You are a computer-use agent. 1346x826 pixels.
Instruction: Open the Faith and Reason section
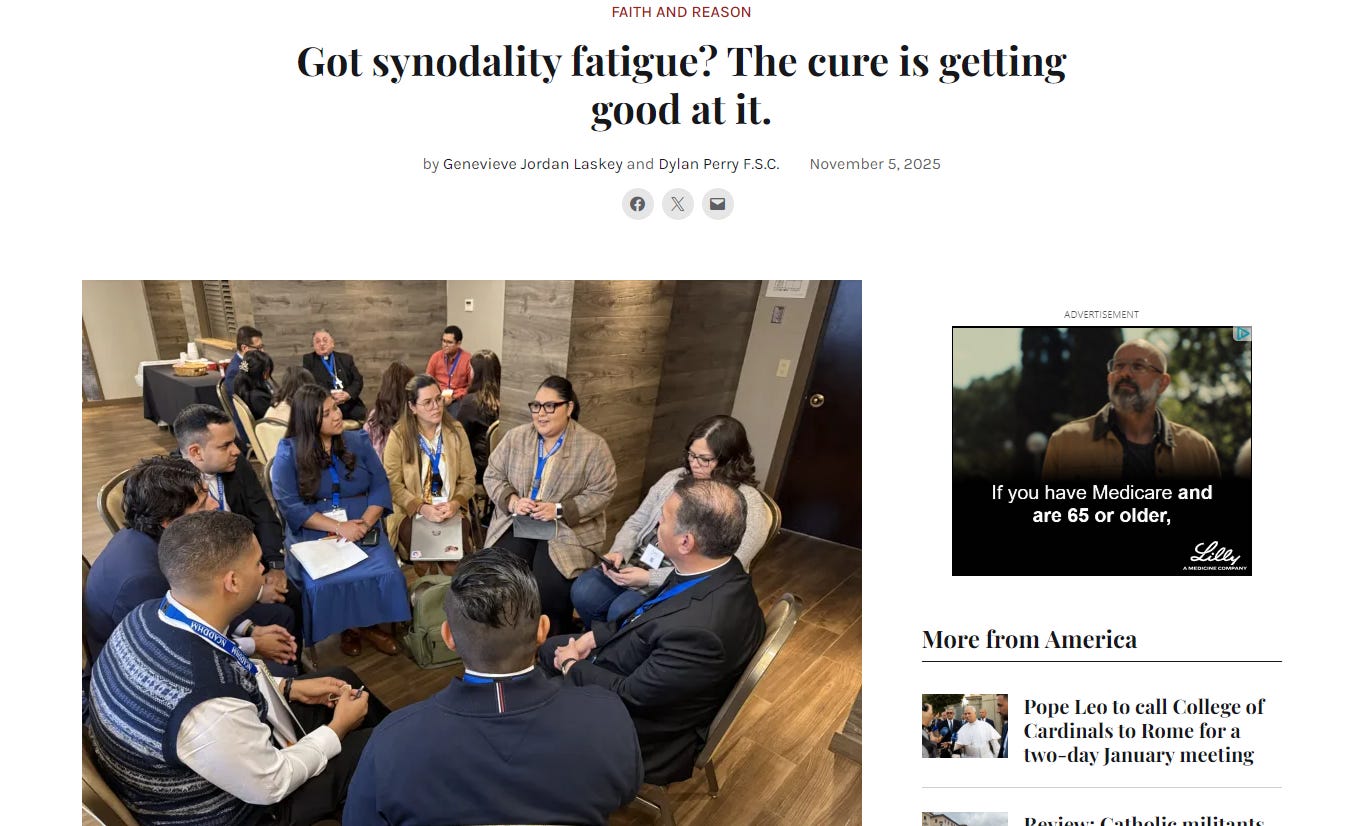tap(681, 12)
